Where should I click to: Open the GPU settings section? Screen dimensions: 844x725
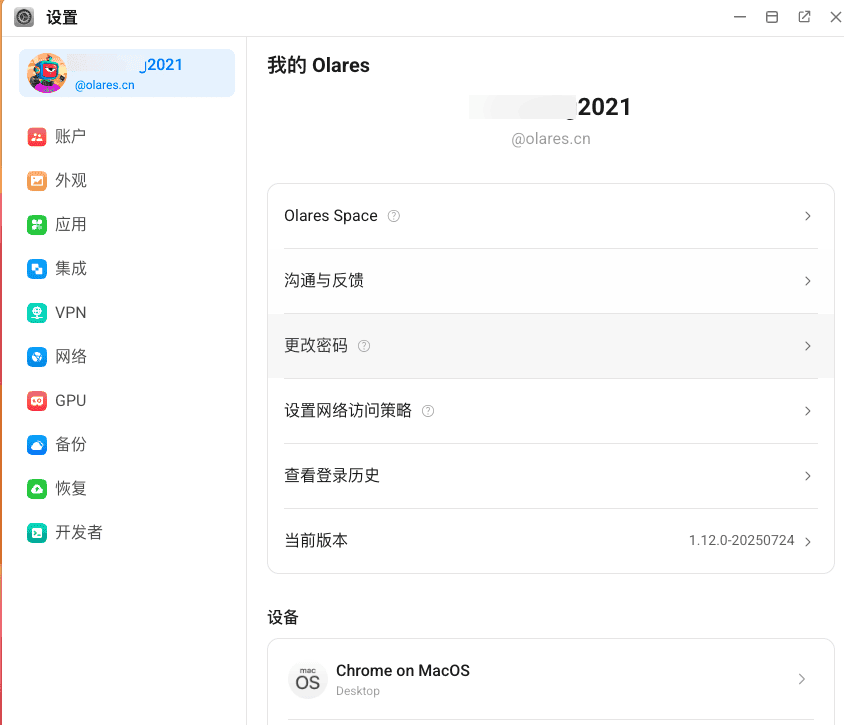[126, 401]
